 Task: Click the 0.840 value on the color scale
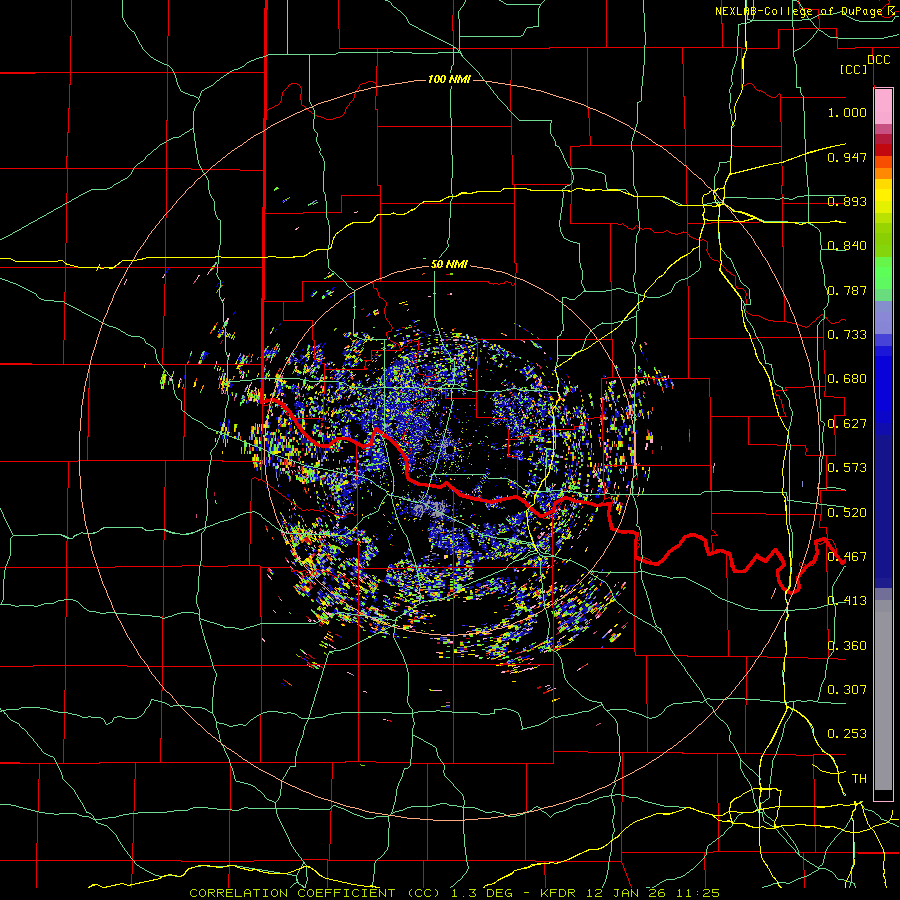[x=847, y=246]
